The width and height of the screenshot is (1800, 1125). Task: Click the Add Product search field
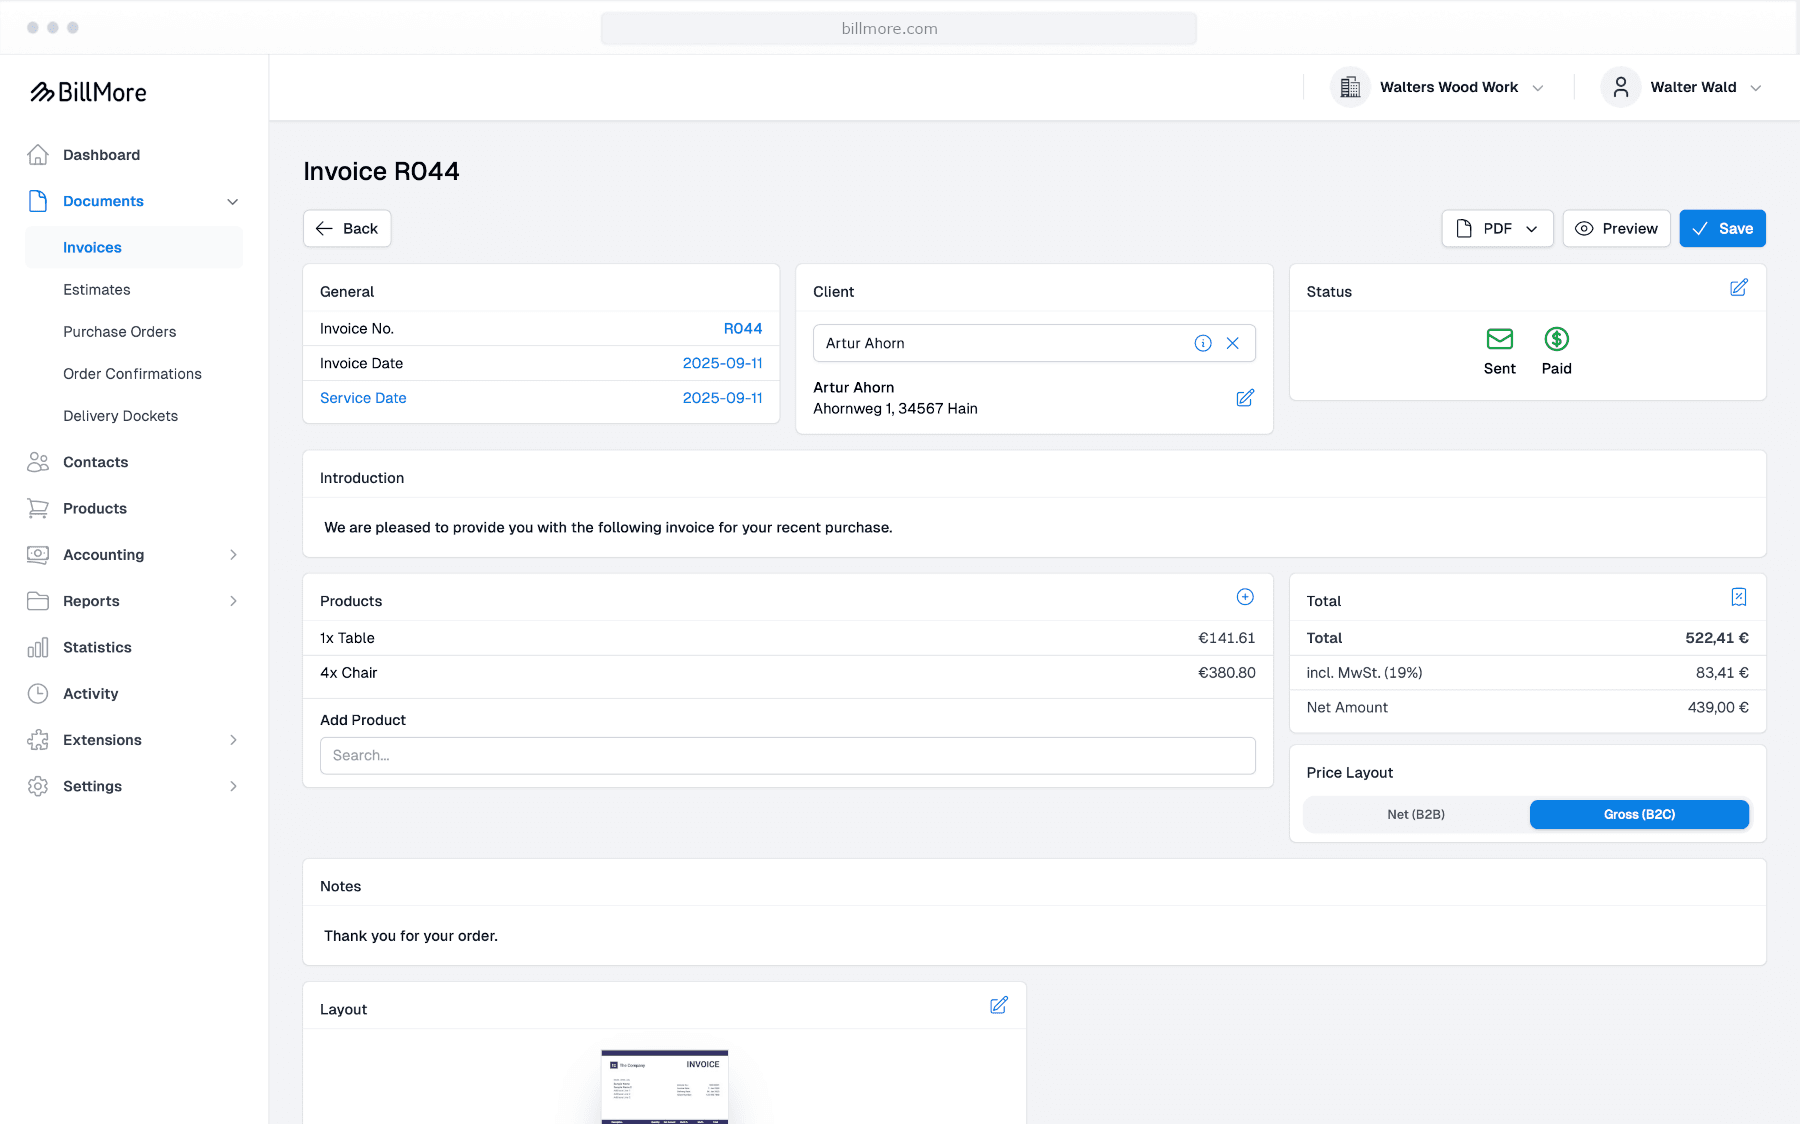tap(788, 755)
